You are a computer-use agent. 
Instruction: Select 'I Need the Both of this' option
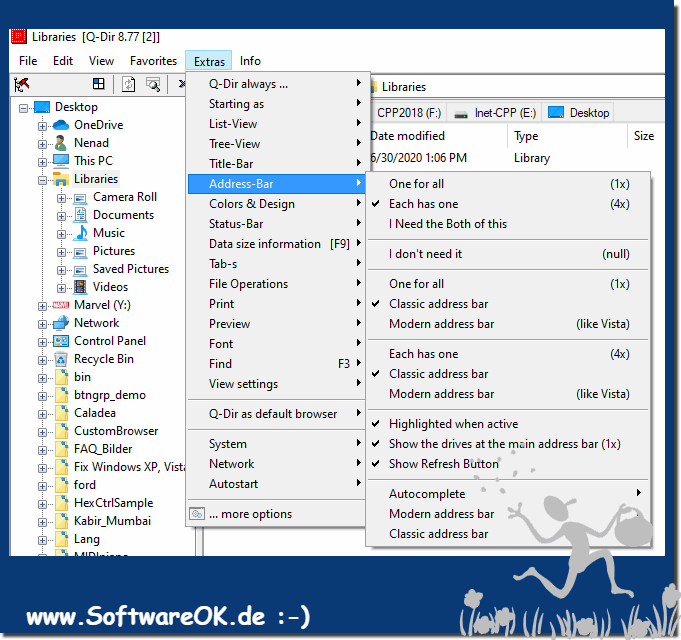[508, 224]
